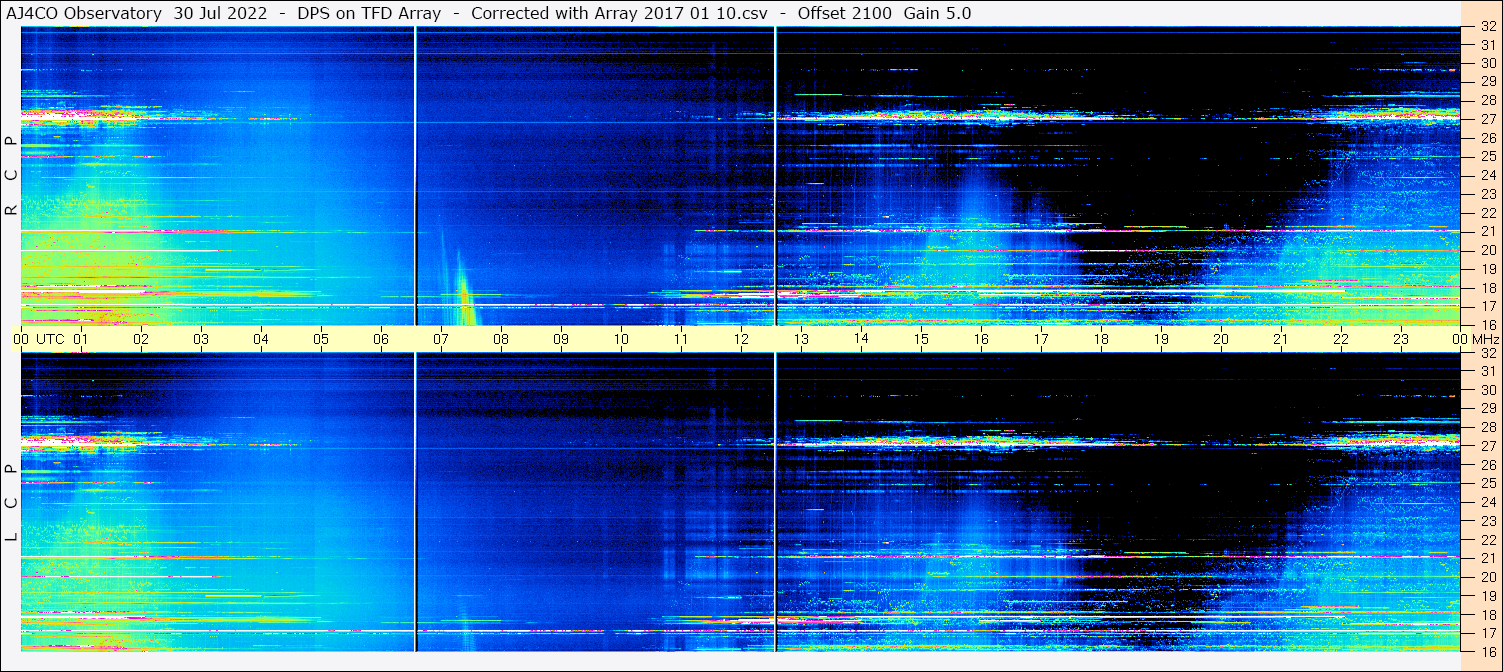Click the vertical "L C P" panel label
The width and height of the screenshot is (1503, 672).
(11, 504)
